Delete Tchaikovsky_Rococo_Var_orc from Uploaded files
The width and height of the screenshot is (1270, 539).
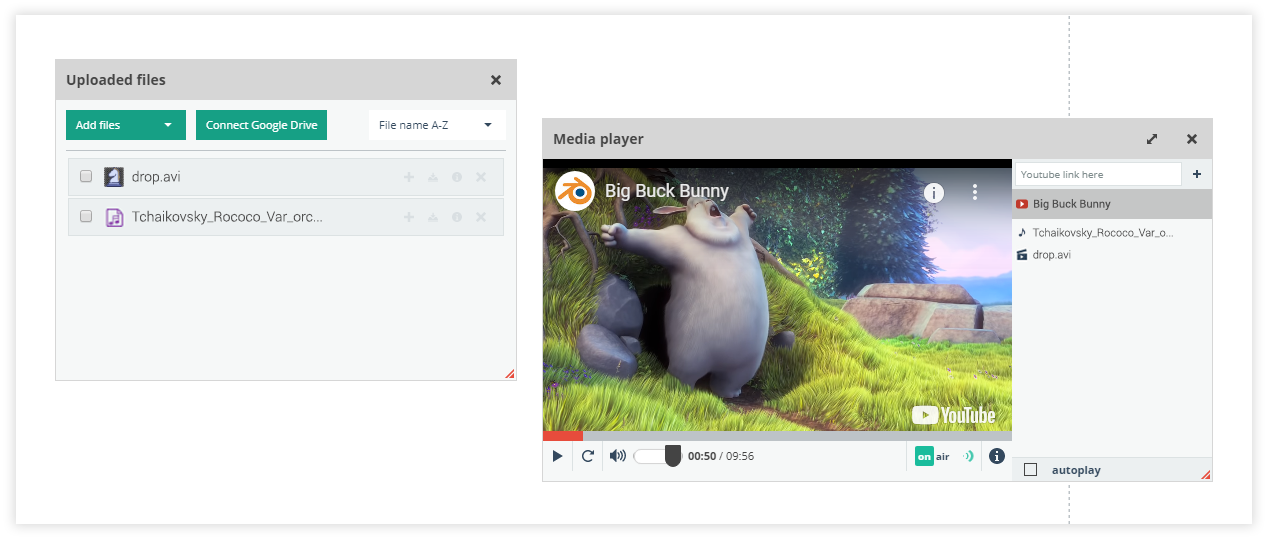(x=481, y=217)
